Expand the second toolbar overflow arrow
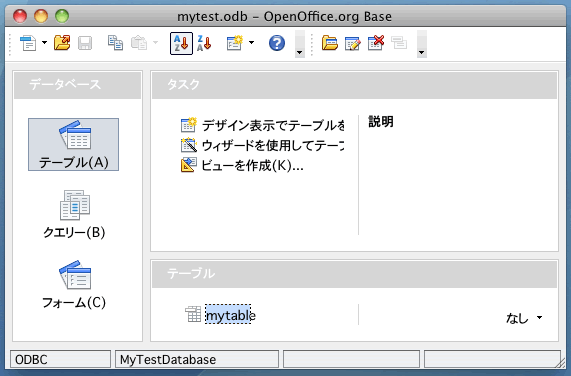Image resolution: width=571 pixels, height=376 pixels. point(422,44)
